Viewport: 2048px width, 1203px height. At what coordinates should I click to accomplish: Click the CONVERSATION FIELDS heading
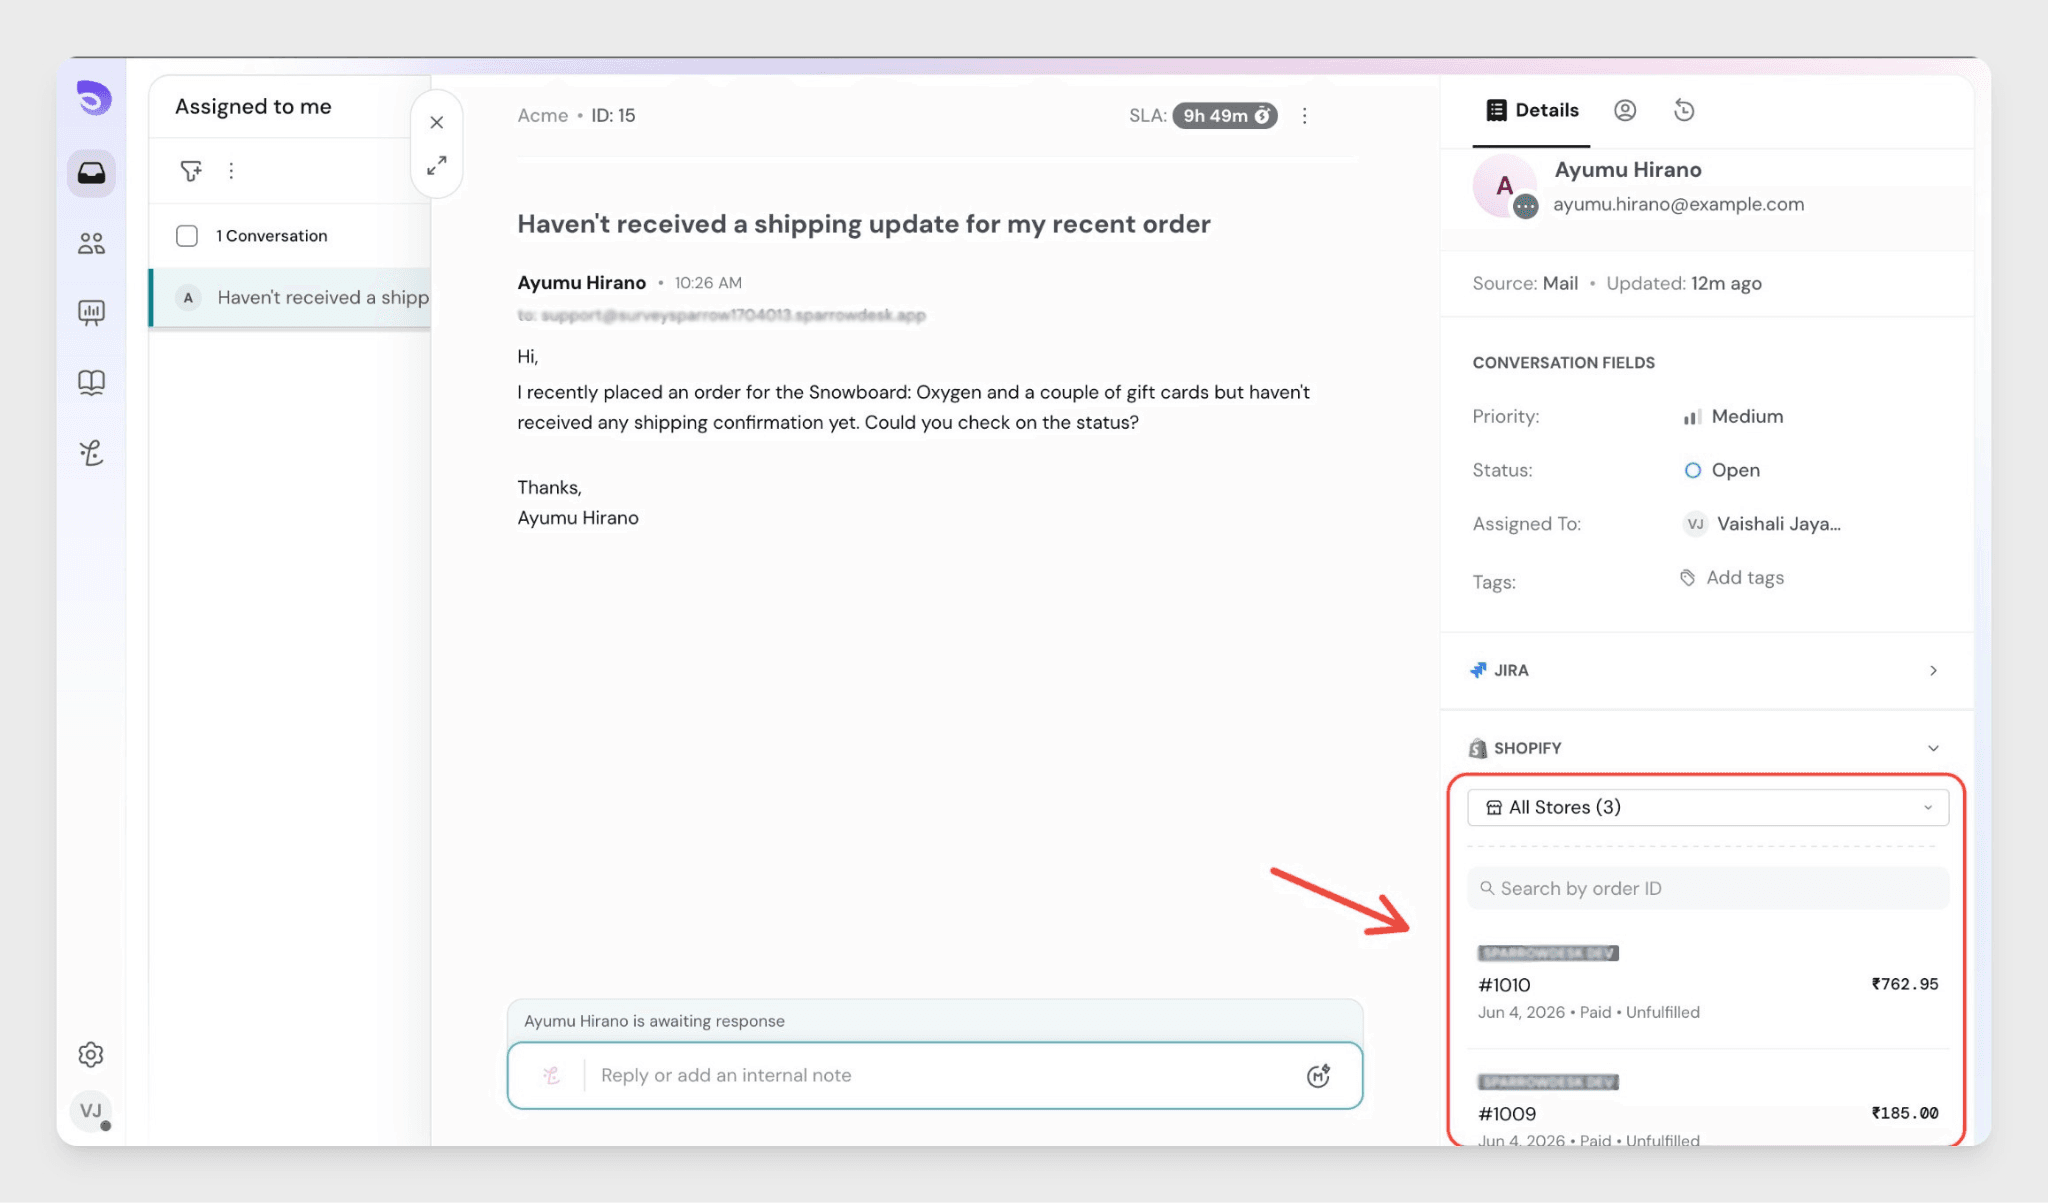click(x=1564, y=363)
